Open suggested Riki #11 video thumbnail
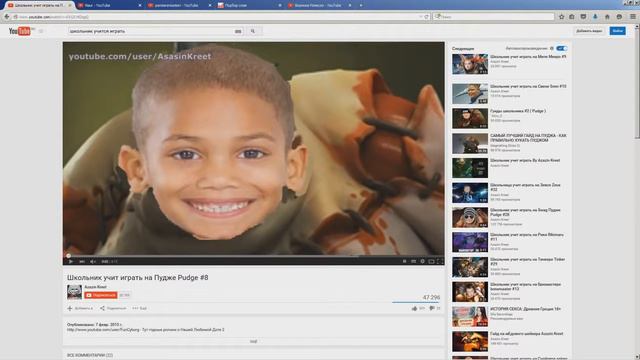The width and height of the screenshot is (640, 360). point(470,242)
